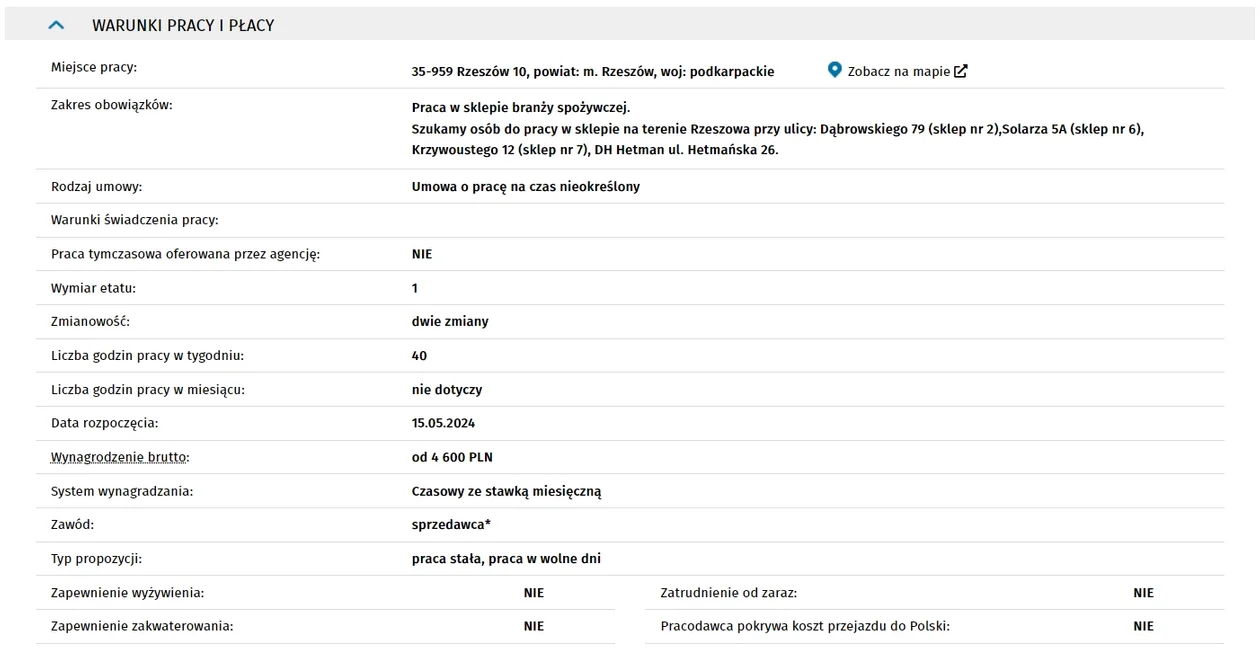Click the Rodzaj umowy label
The height and width of the screenshot is (669, 1260).
96,187
